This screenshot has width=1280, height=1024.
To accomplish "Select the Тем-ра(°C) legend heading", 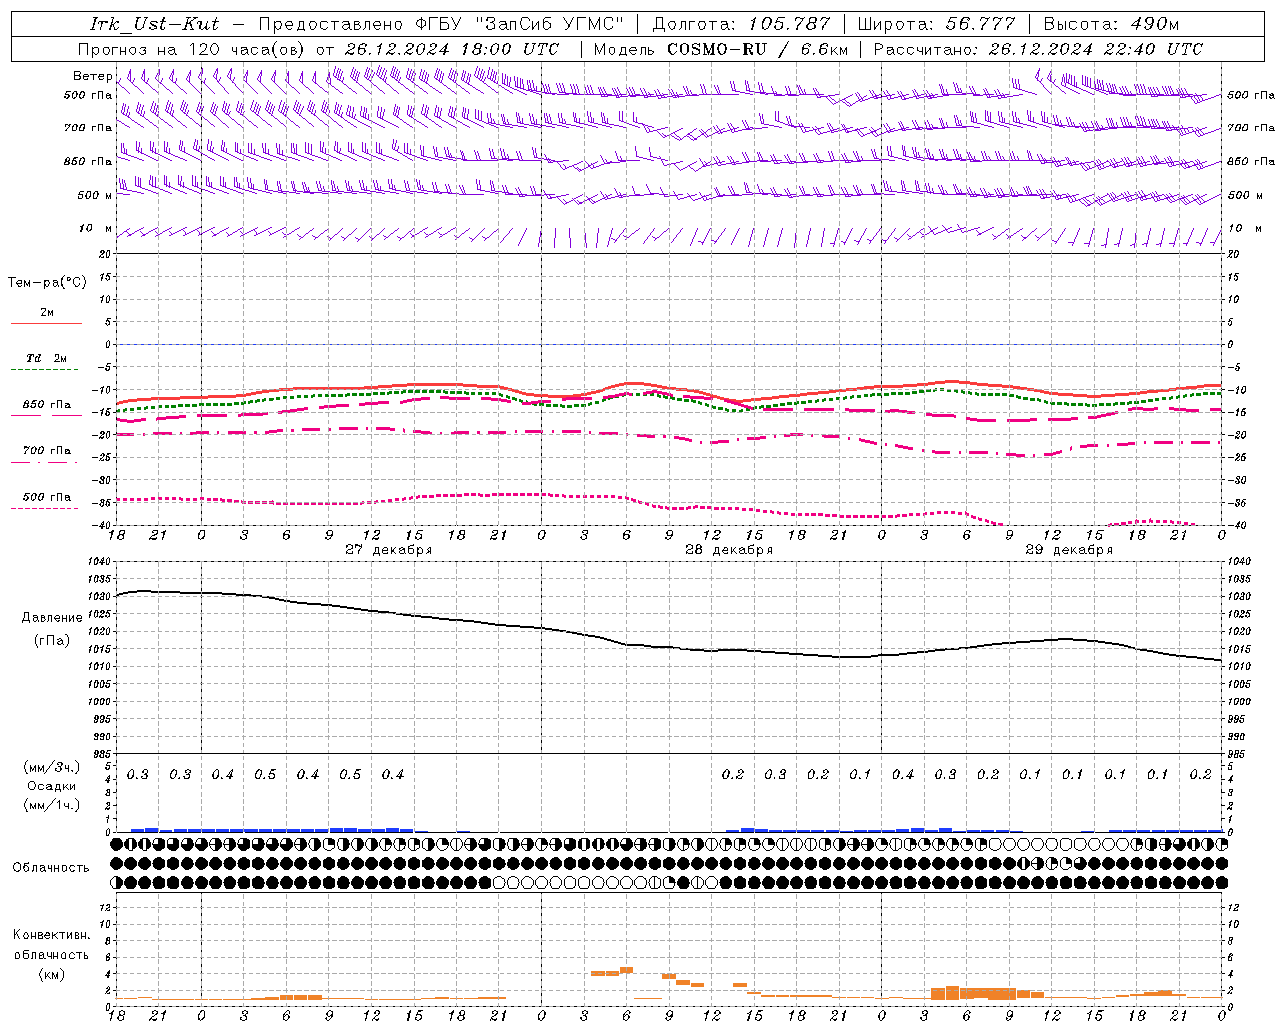I will pyautogui.click(x=47, y=283).
